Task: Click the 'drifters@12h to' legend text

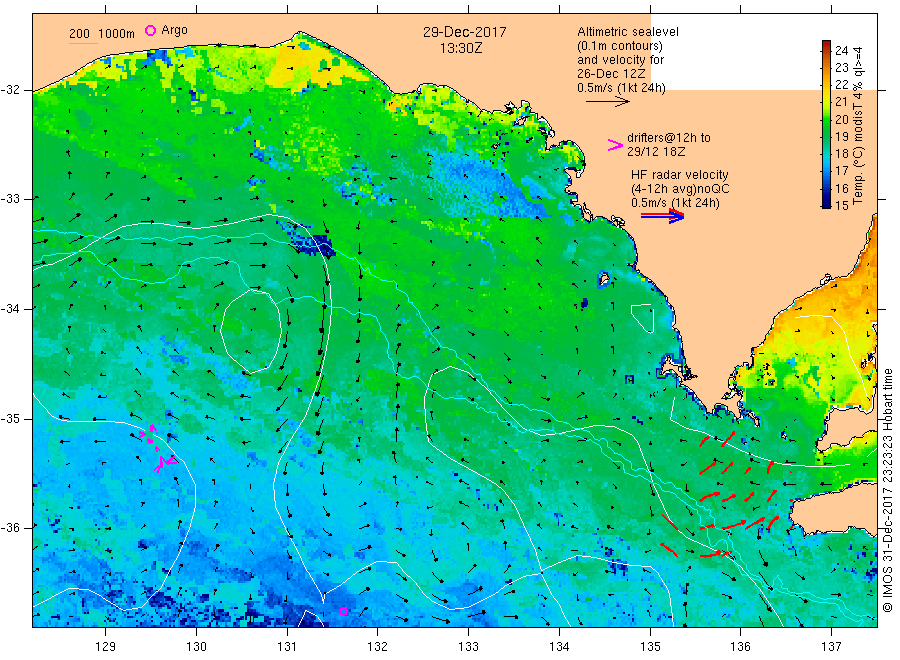Action: [x=669, y=138]
